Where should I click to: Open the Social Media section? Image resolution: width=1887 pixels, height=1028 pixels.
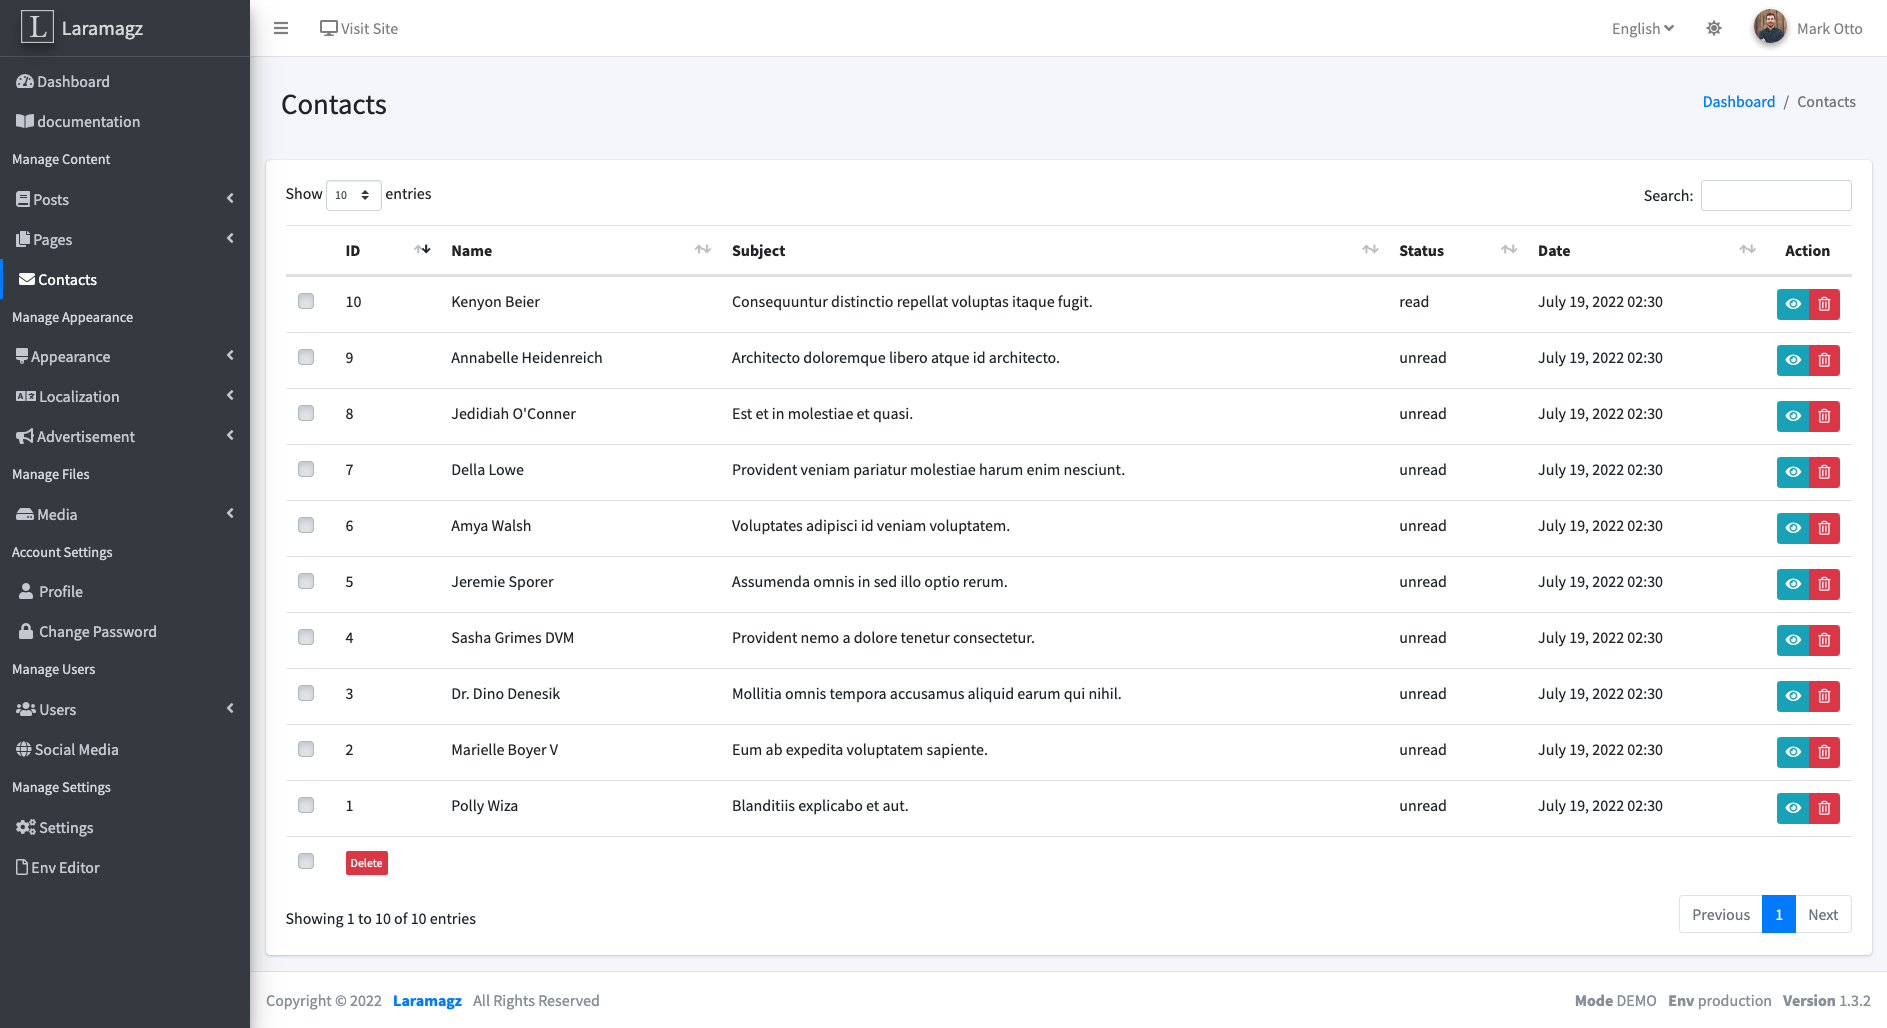75,749
